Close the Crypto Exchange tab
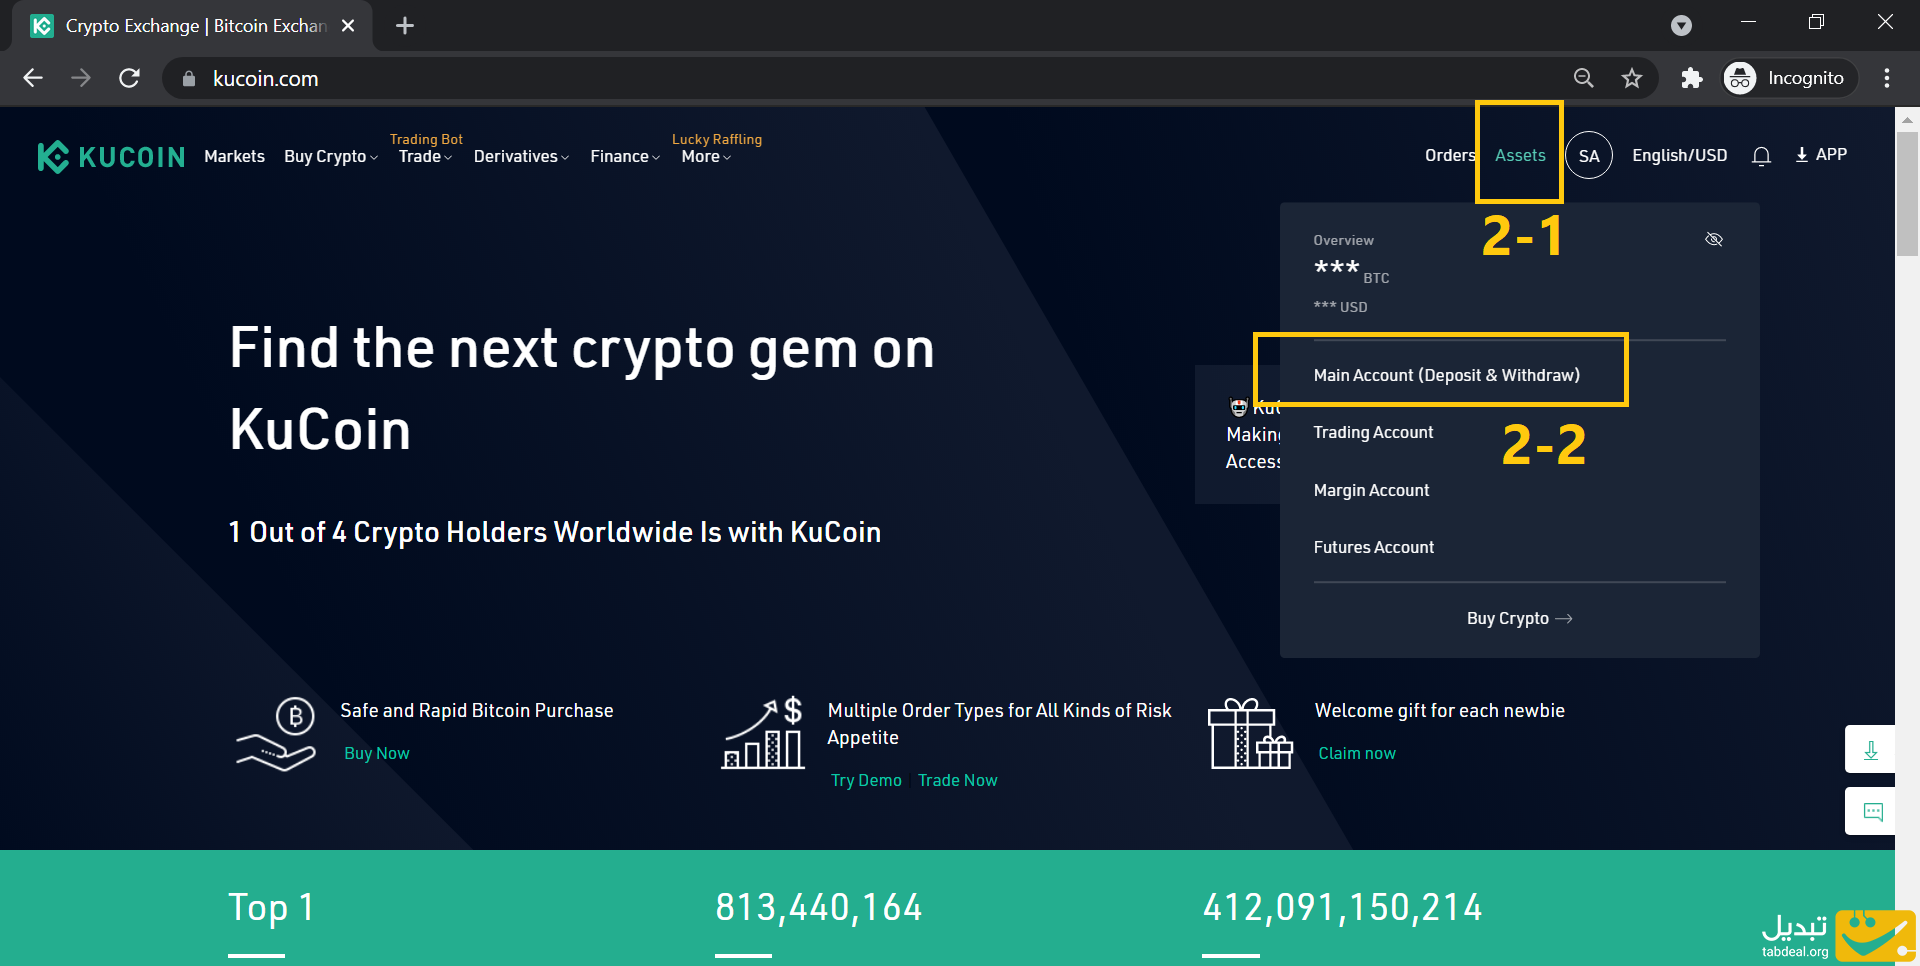Screen dimensions: 1920x966 (x=348, y=26)
